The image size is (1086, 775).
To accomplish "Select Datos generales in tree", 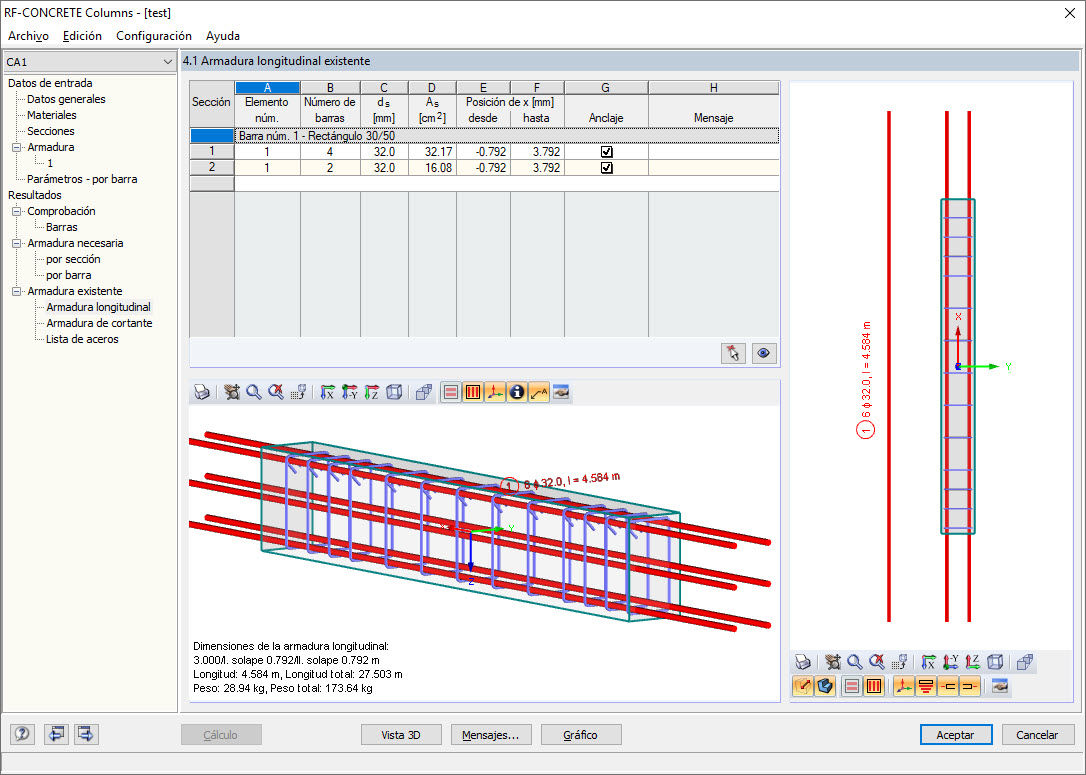I will tap(66, 99).
